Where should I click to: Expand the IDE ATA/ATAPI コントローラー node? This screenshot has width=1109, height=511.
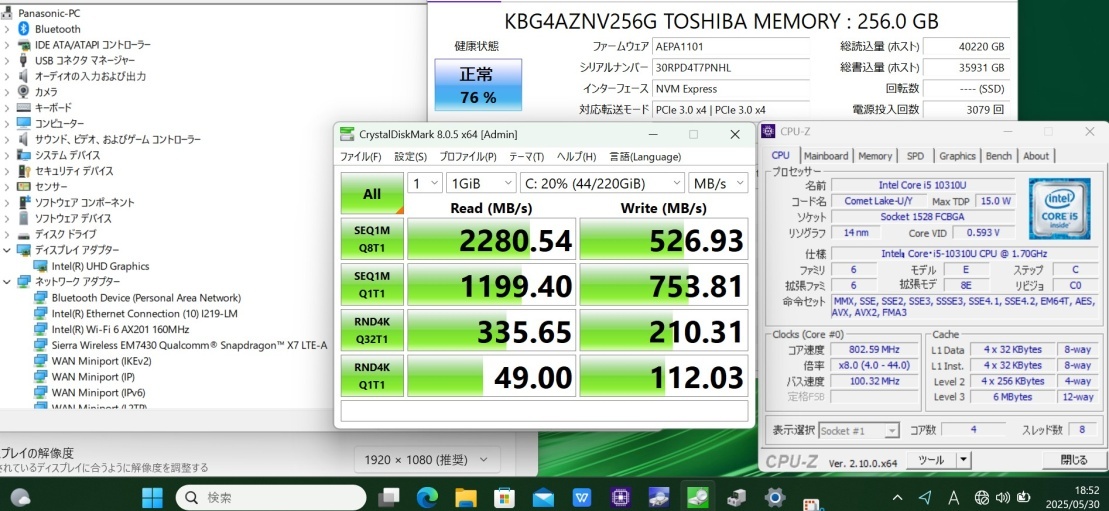pos(7,45)
